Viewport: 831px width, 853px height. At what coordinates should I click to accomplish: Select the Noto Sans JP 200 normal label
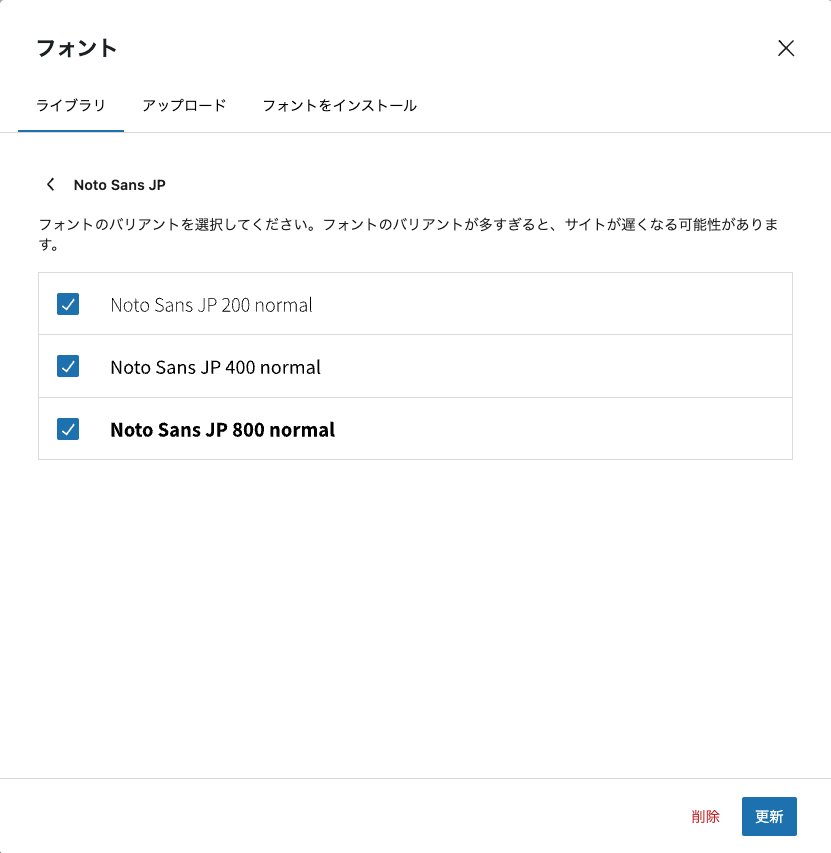click(x=211, y=305)
